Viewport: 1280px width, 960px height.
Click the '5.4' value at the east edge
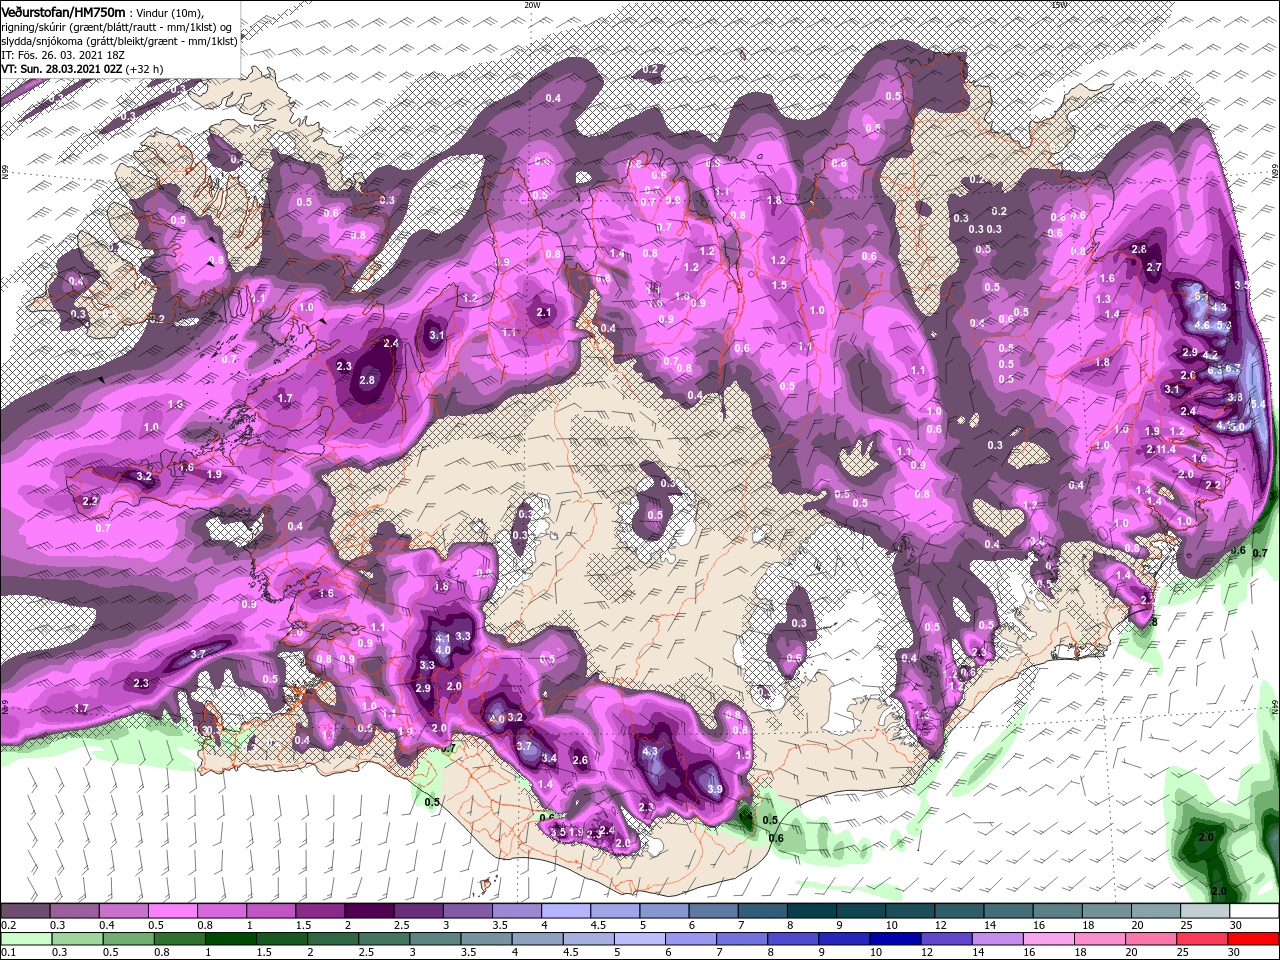click(x=1258, y=404)
